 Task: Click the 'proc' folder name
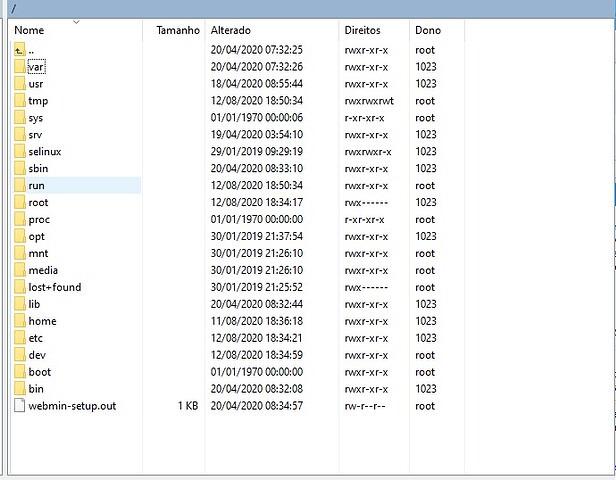(39, 220)
